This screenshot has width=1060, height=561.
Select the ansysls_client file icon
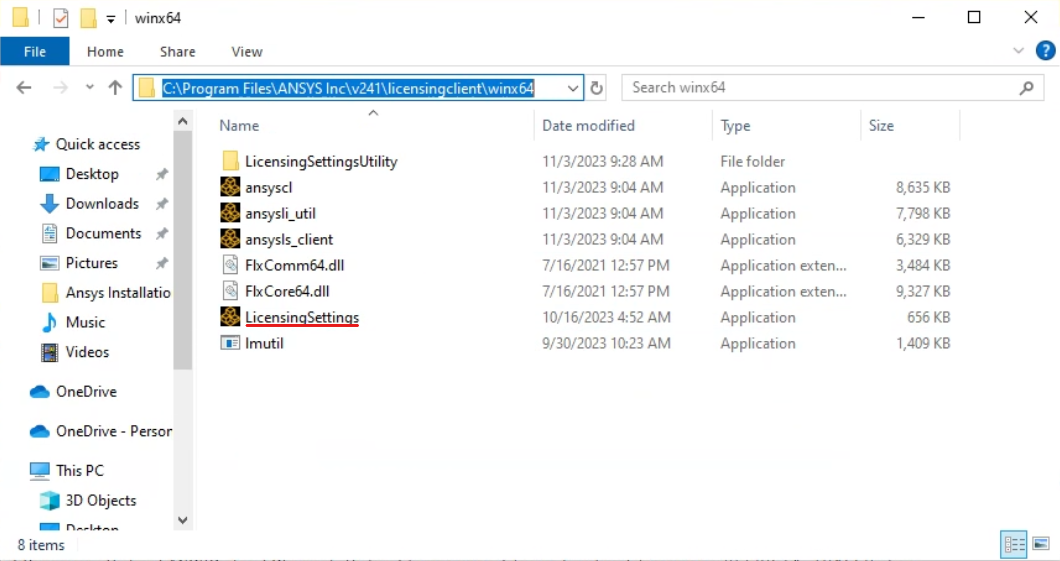coord(230,239)
